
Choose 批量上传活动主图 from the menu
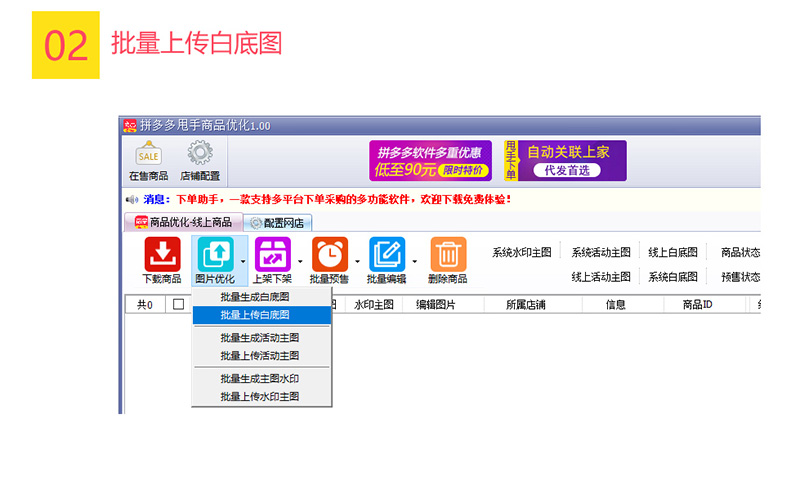click(262, 355)
